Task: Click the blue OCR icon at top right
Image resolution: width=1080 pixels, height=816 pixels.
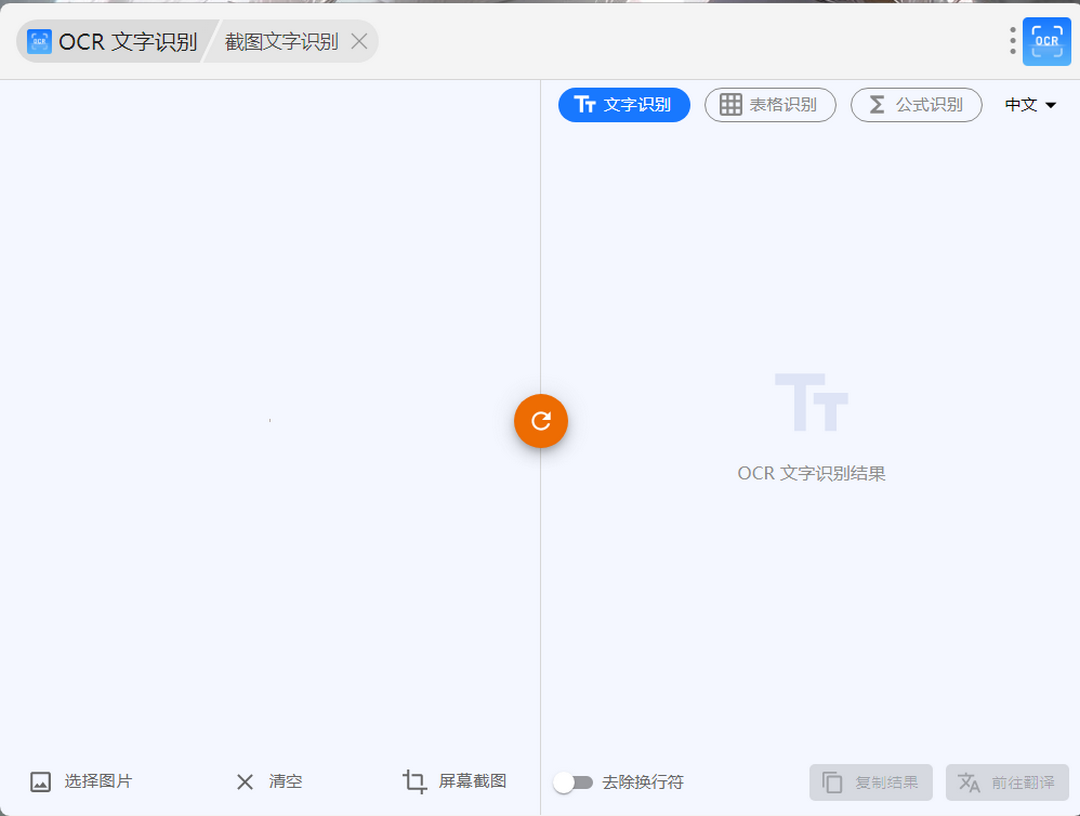Action: (1046, 41)
